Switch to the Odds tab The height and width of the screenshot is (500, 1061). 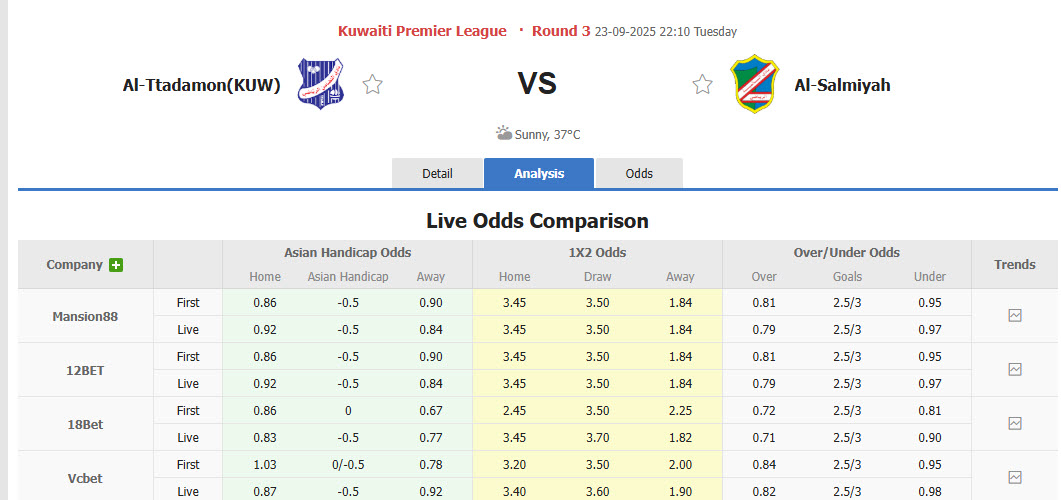(x=639, y=173)
